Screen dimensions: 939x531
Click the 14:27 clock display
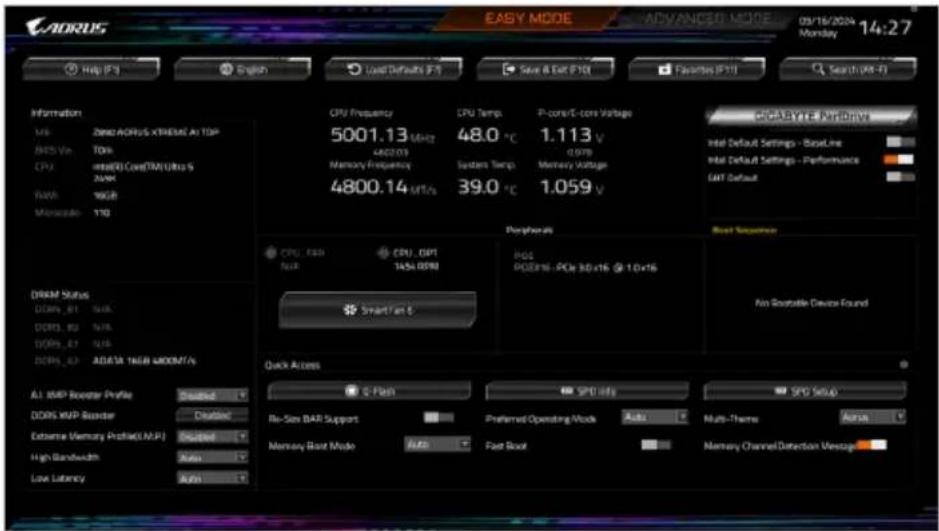[886, 28]
